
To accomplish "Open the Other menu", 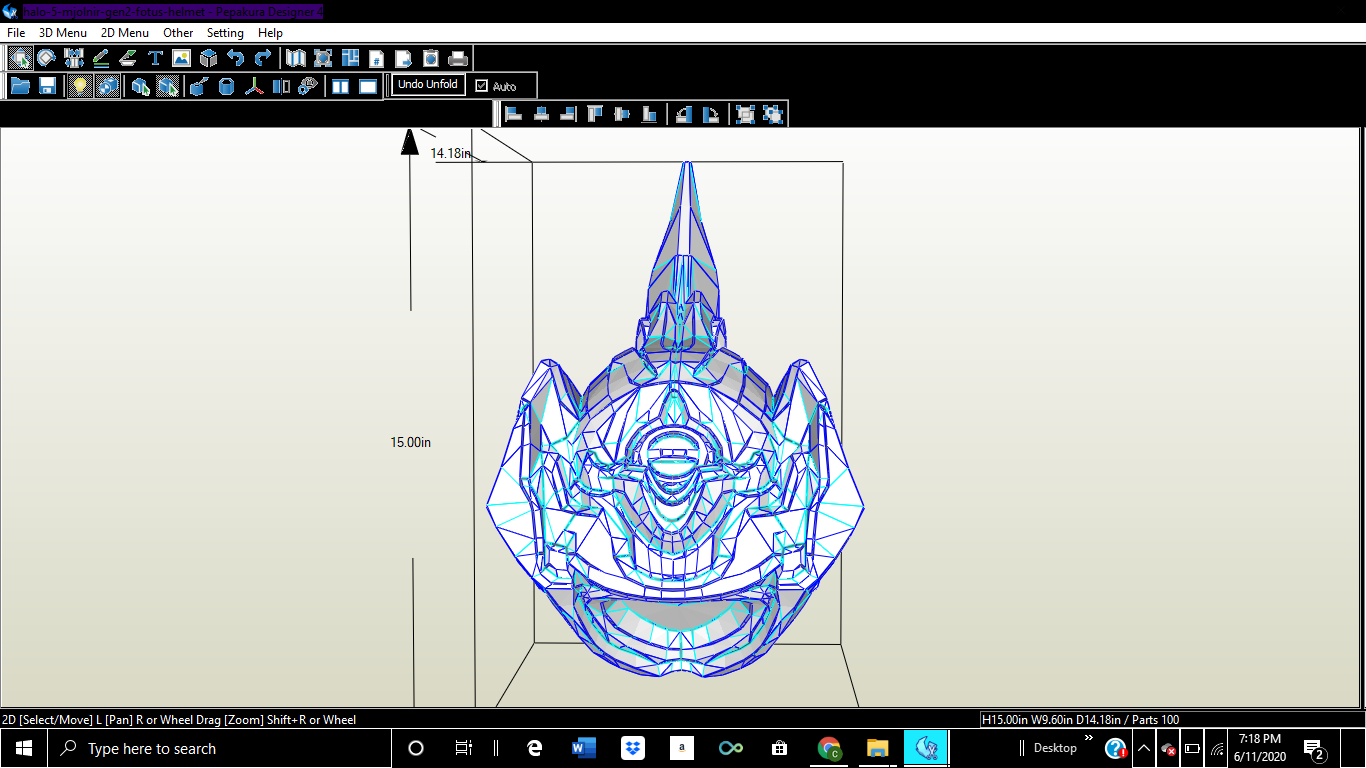I will [178, 33].
